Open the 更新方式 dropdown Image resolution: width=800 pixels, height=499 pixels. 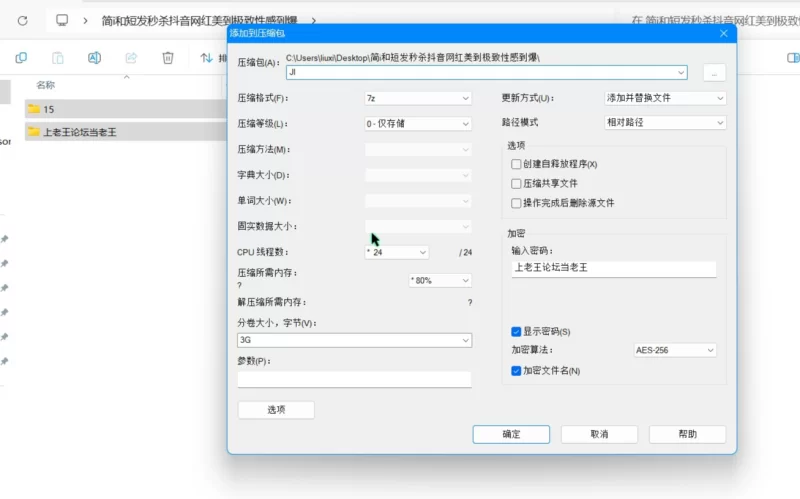tap(665, 97)
